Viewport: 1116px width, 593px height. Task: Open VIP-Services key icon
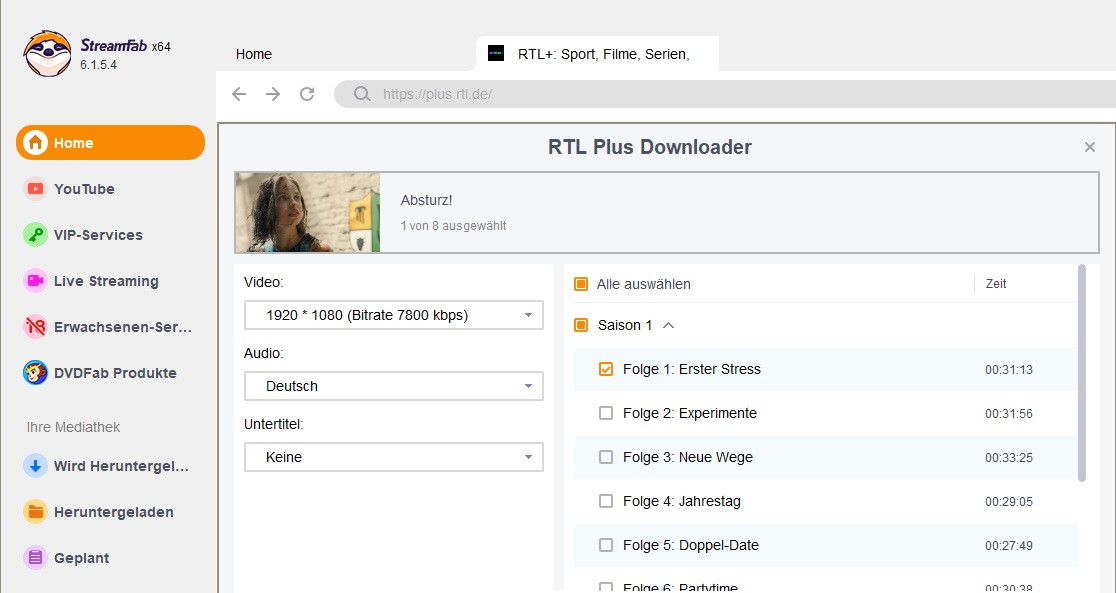tap(36, 235)
